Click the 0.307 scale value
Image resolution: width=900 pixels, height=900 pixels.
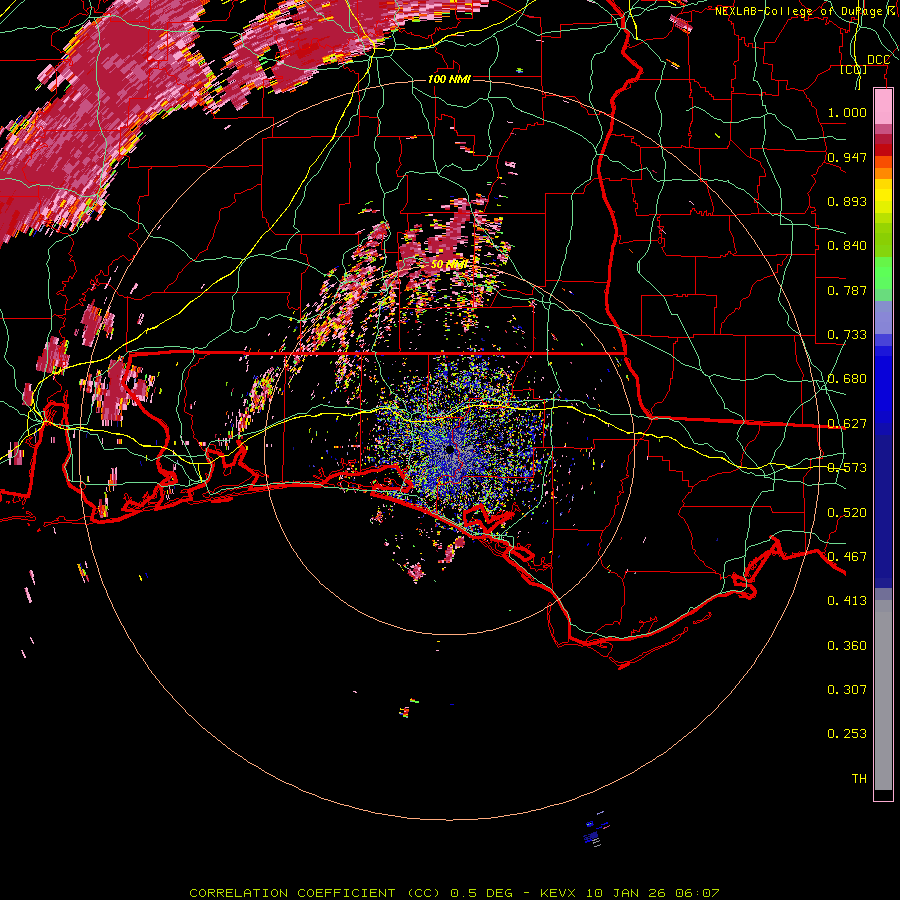847,690
